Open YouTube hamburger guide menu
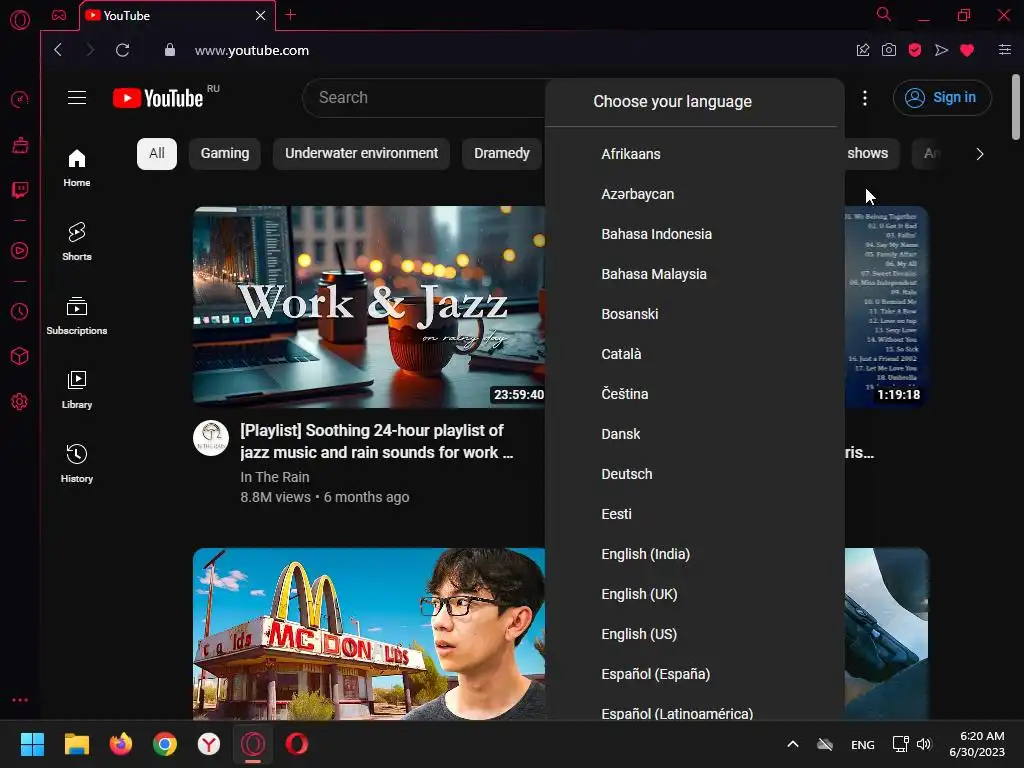 (77, 97)
